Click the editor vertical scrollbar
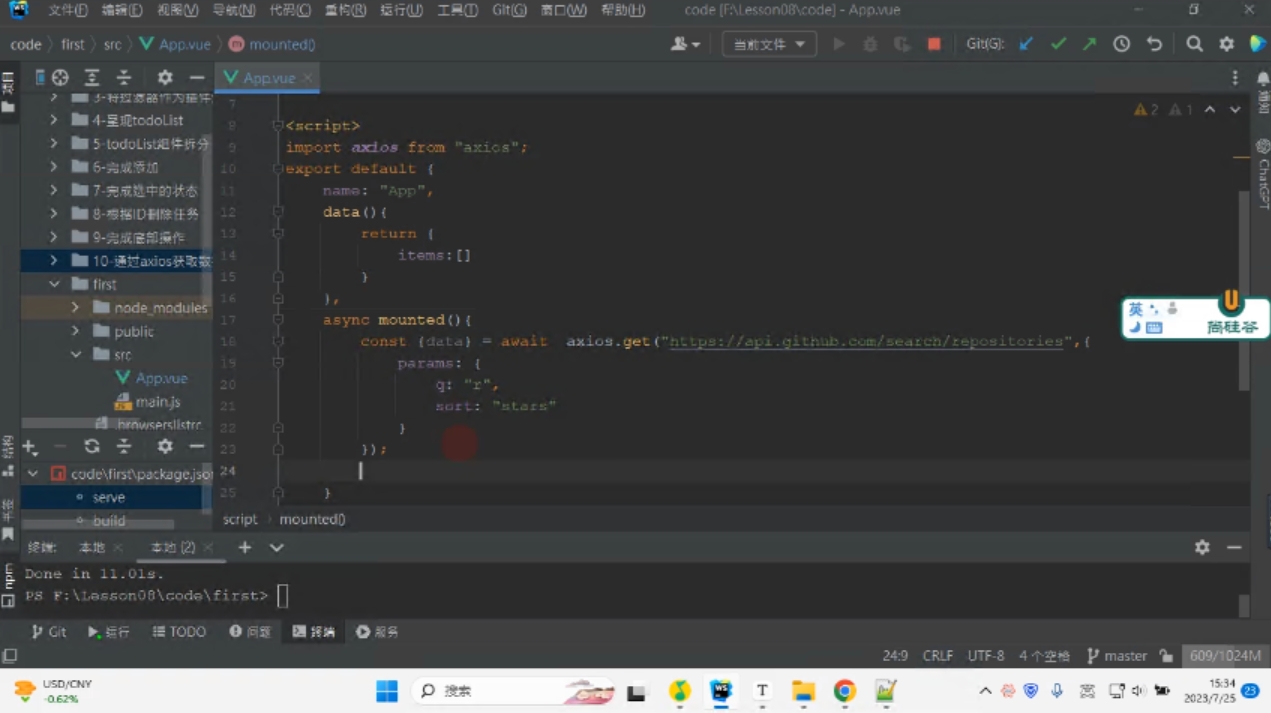The image size is (1271, 713). 1244,290
